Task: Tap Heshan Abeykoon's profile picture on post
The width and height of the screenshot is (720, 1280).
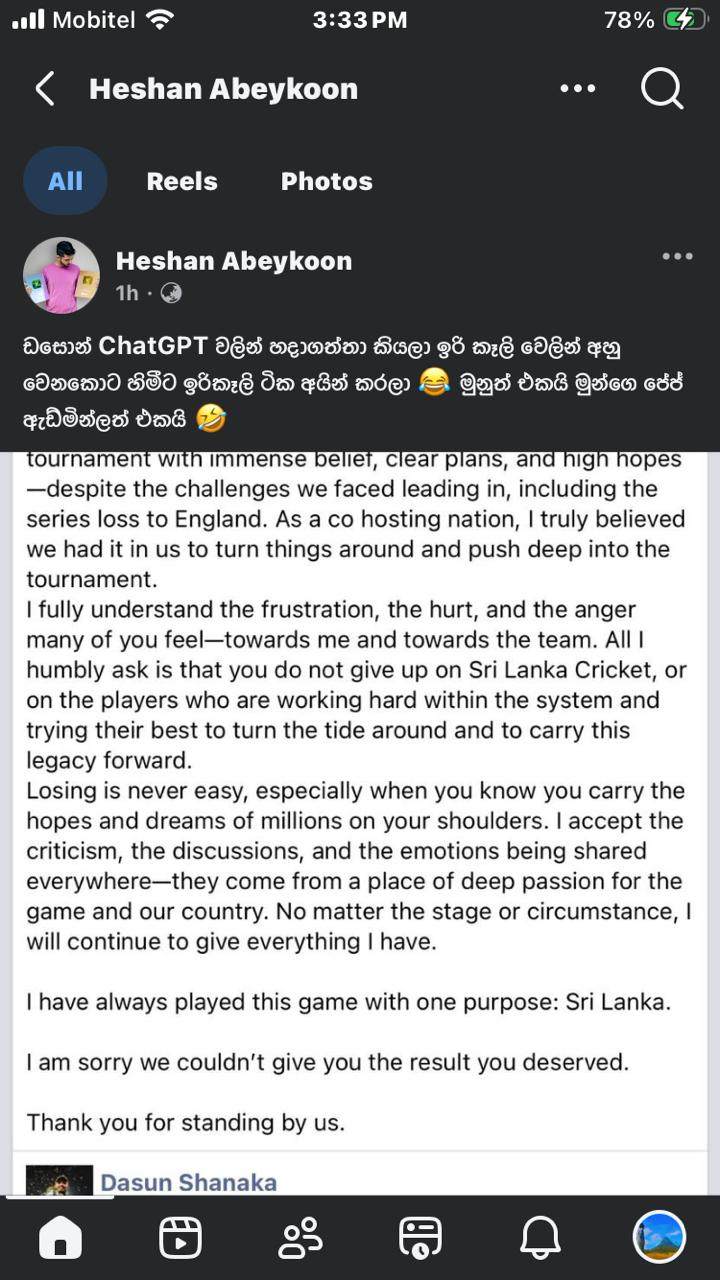Action: [61, 275]
